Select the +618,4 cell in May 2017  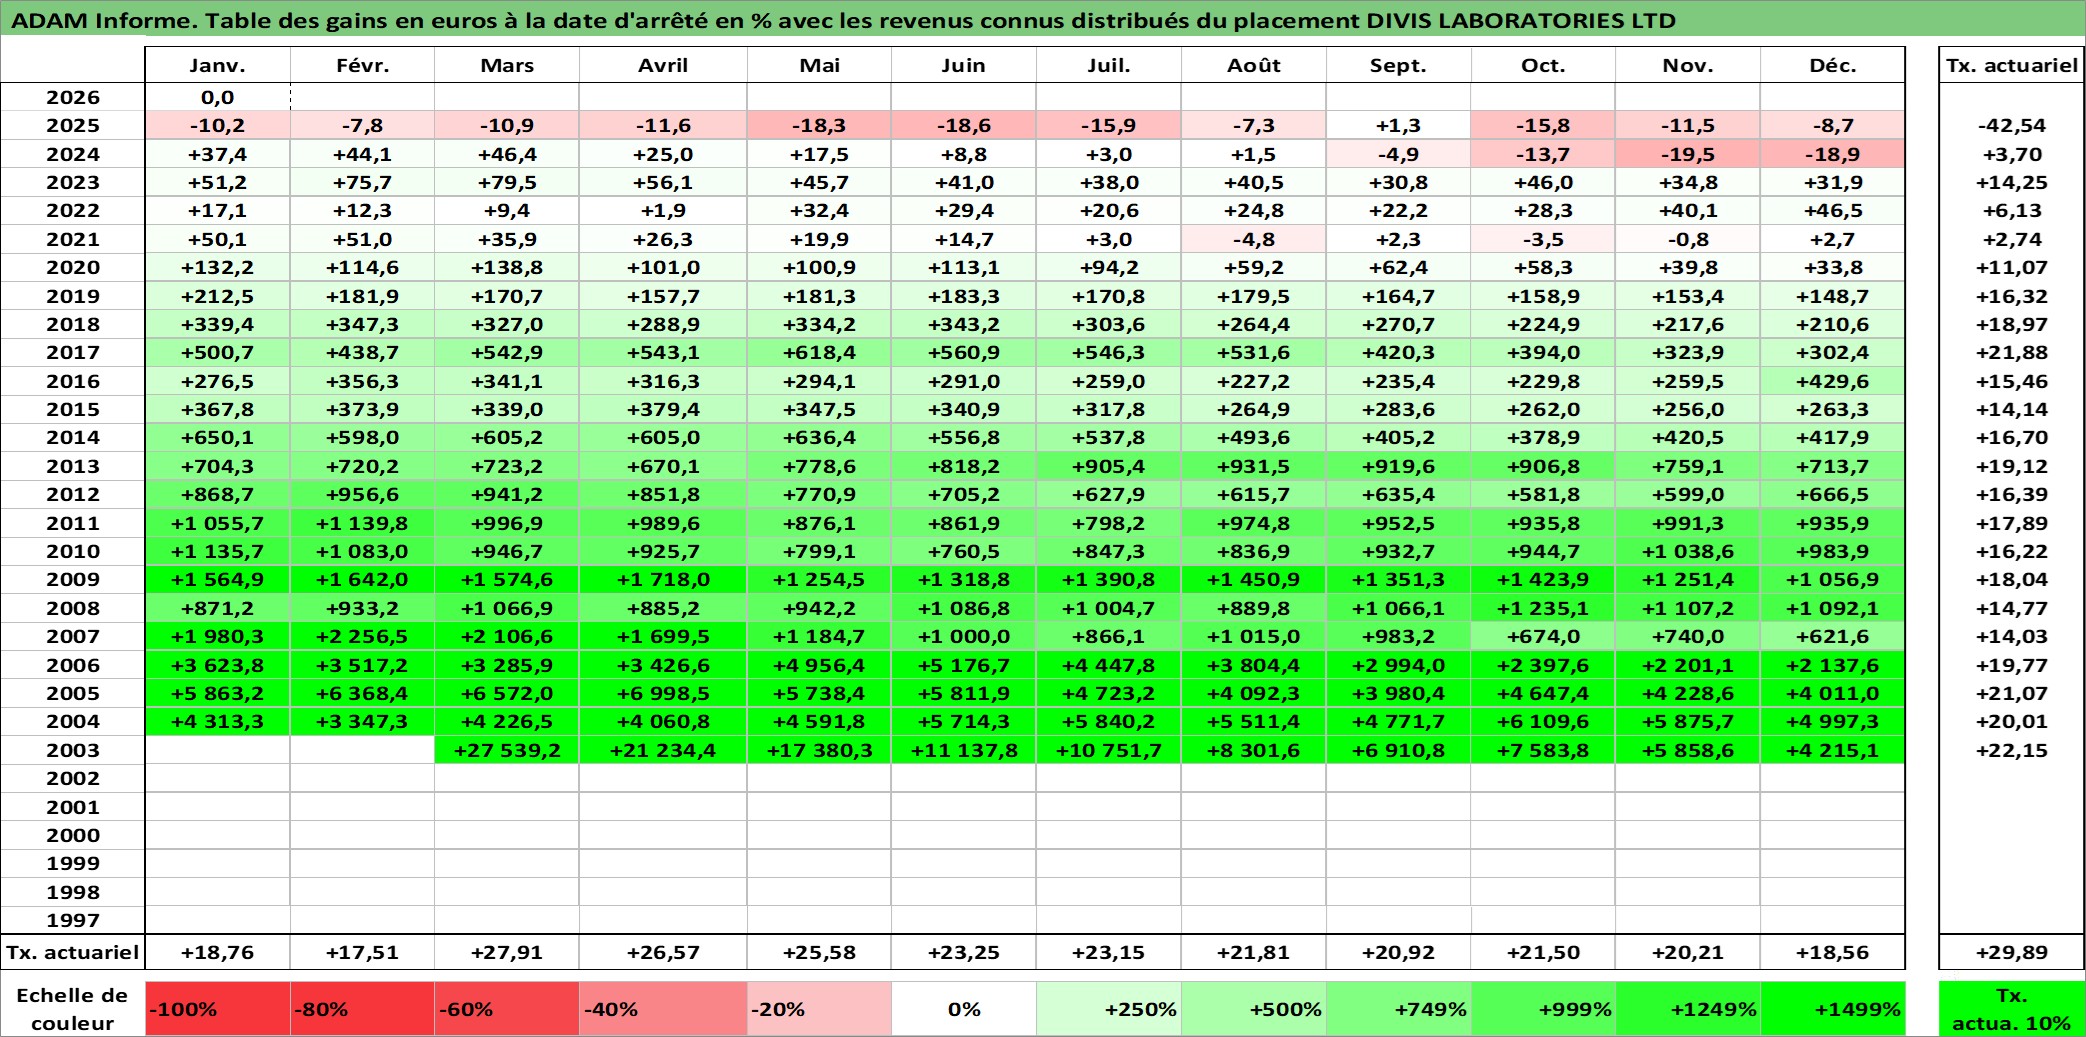pos(819,352)
